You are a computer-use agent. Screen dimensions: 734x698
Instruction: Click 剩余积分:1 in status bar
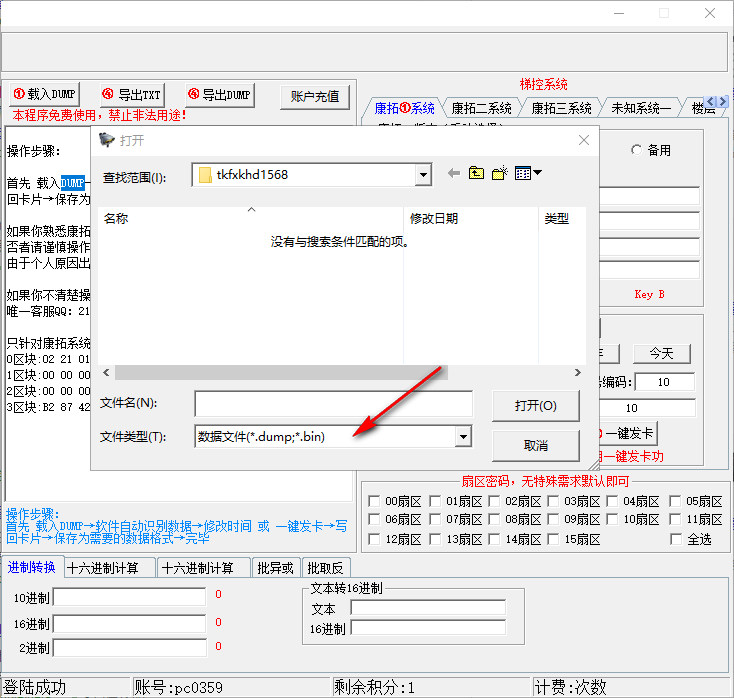(x=374, y=687)
